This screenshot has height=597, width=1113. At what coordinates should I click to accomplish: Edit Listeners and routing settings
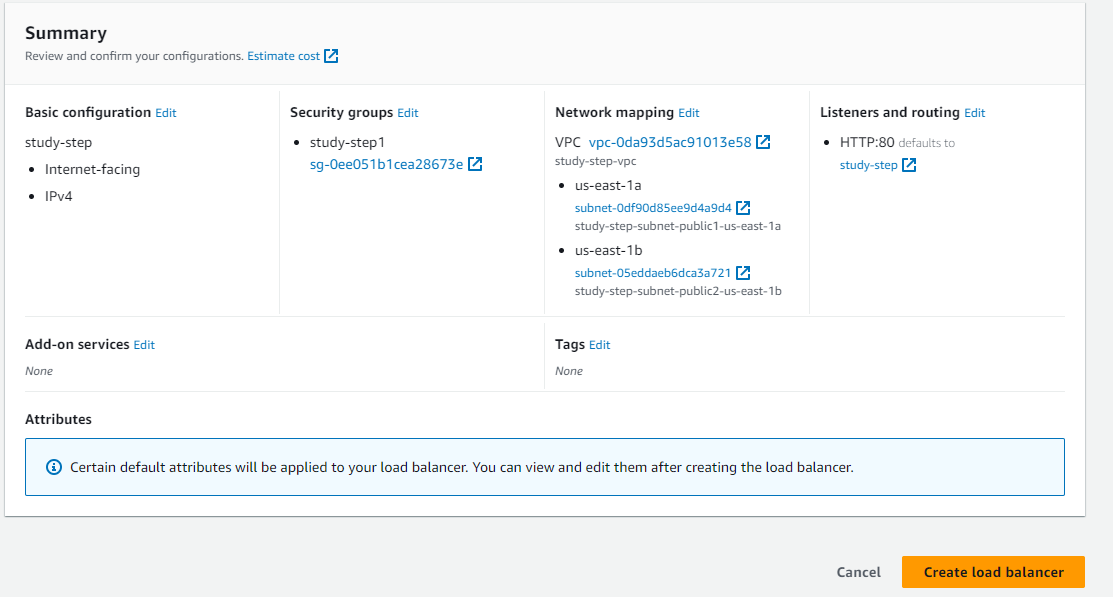coord(975,113)
